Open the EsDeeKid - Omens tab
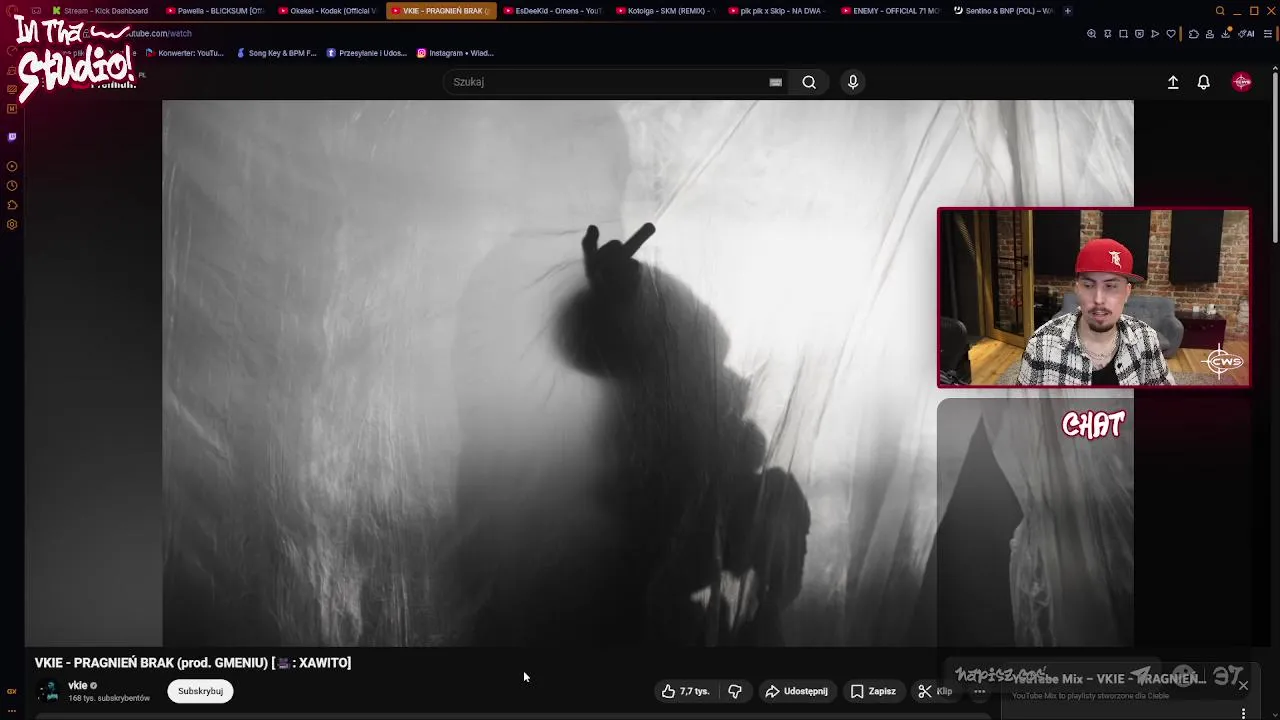The image size is (1280, 720). pyautogui.click(x=552, y=11)
